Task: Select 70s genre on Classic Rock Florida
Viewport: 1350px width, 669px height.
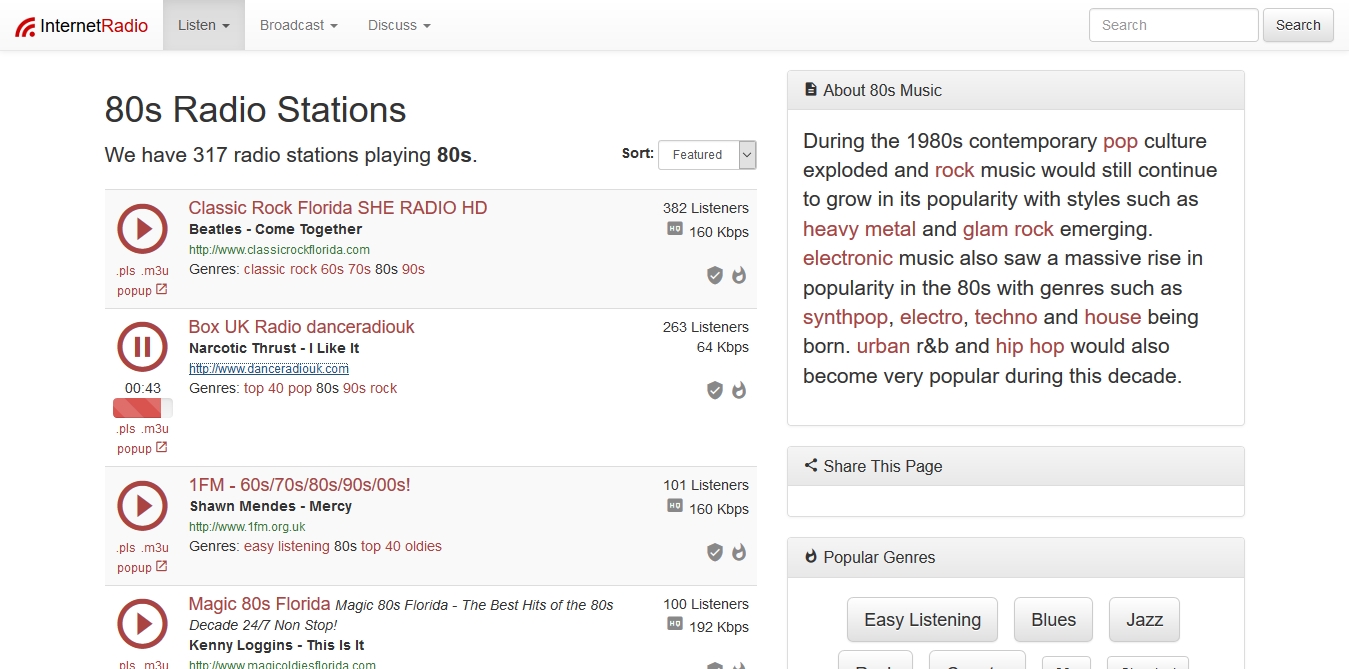Action: [359, 269]
